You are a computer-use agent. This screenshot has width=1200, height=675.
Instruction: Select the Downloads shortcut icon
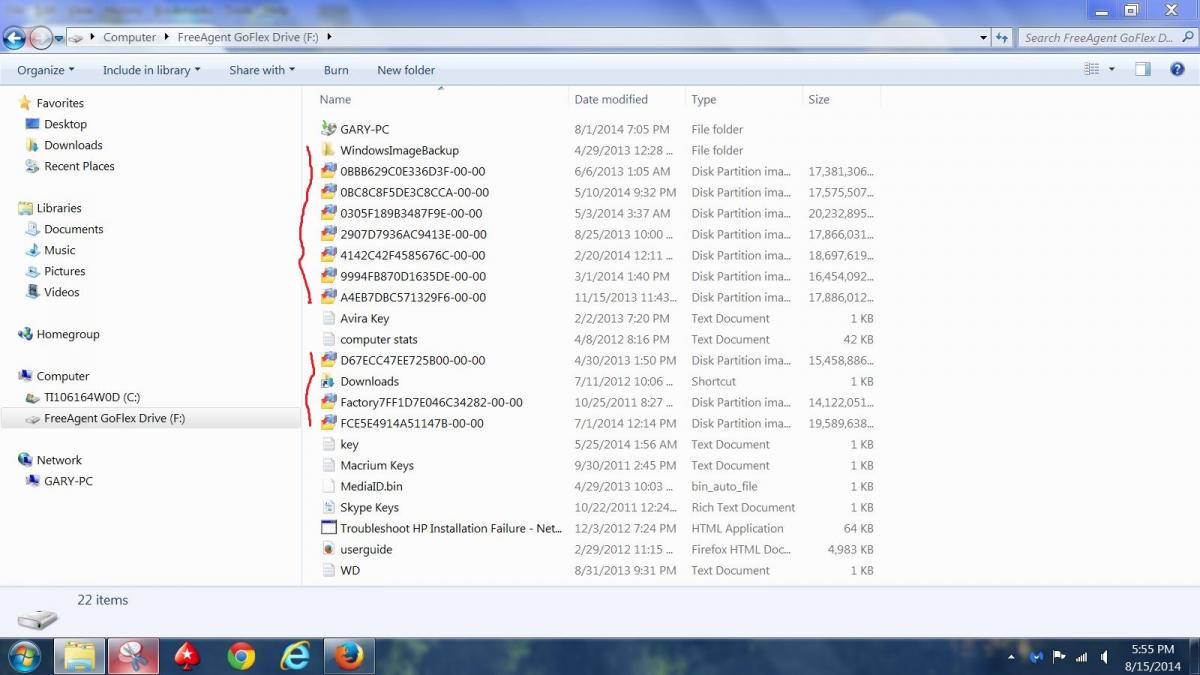329,381
